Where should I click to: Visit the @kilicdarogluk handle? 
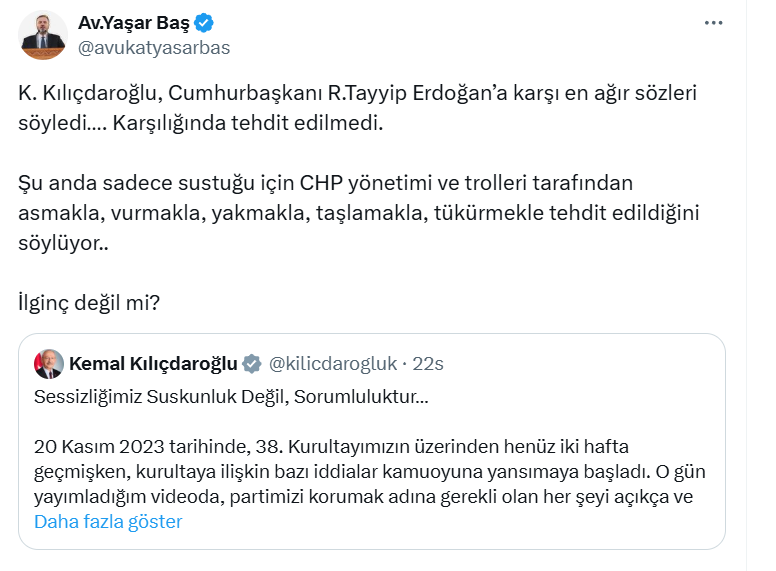coord(333,363)
